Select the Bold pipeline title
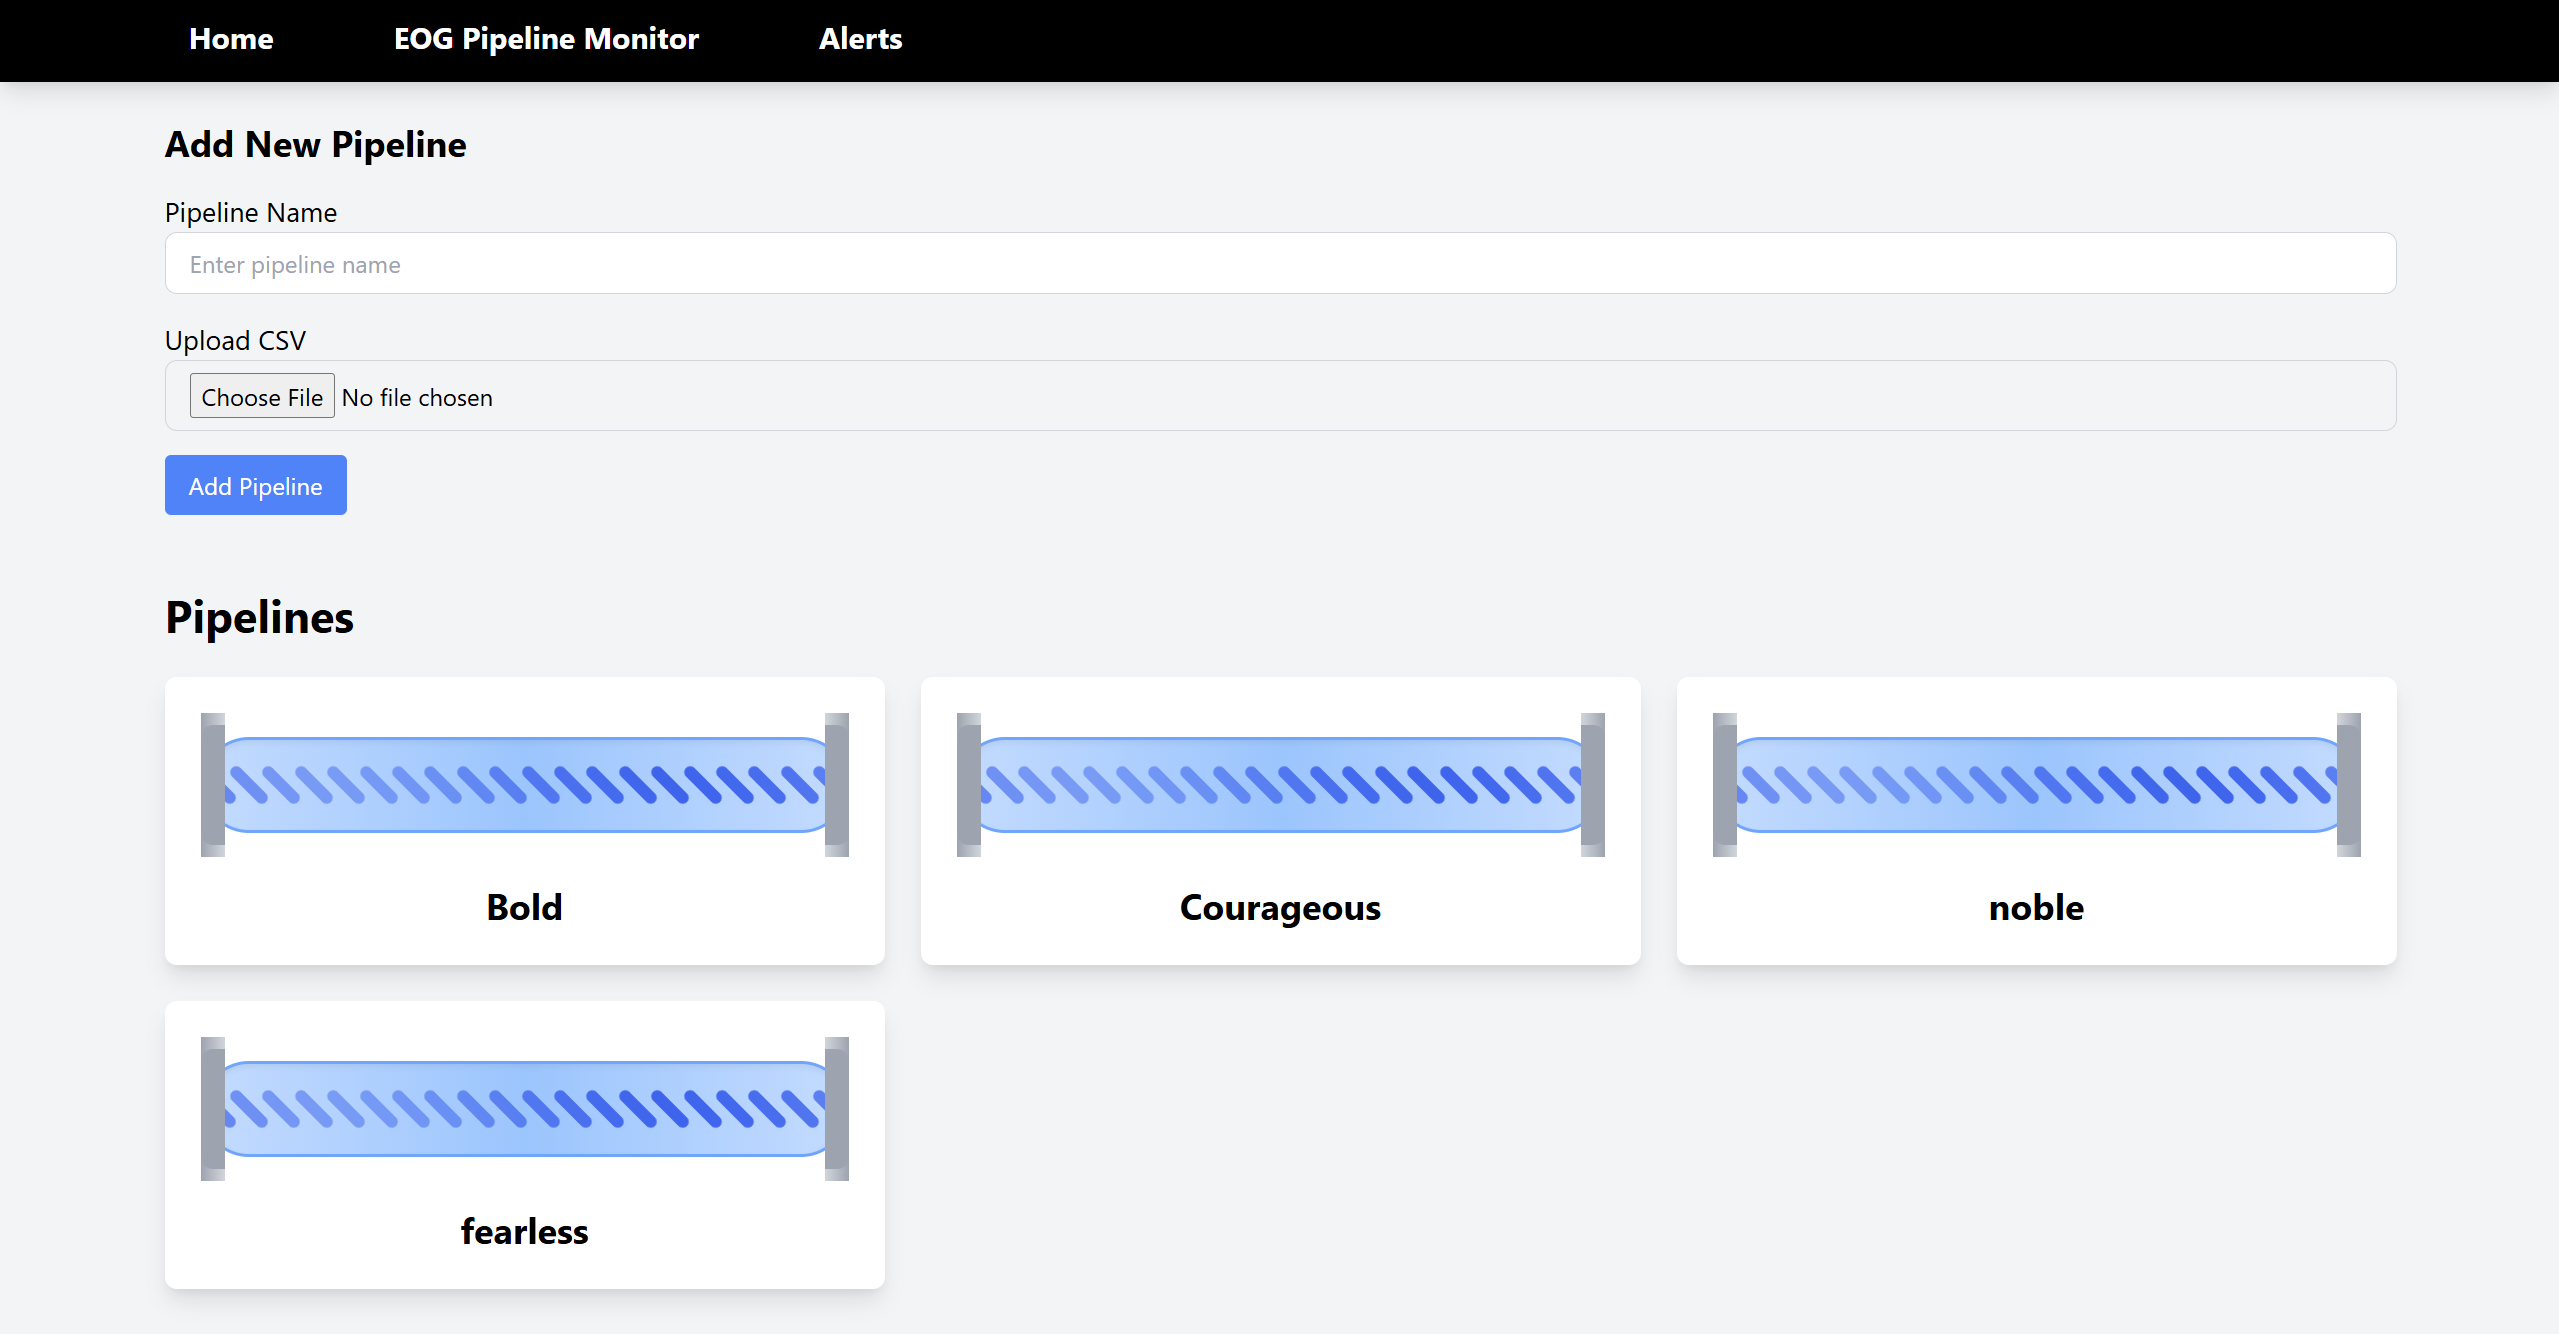 pos(524,908)
